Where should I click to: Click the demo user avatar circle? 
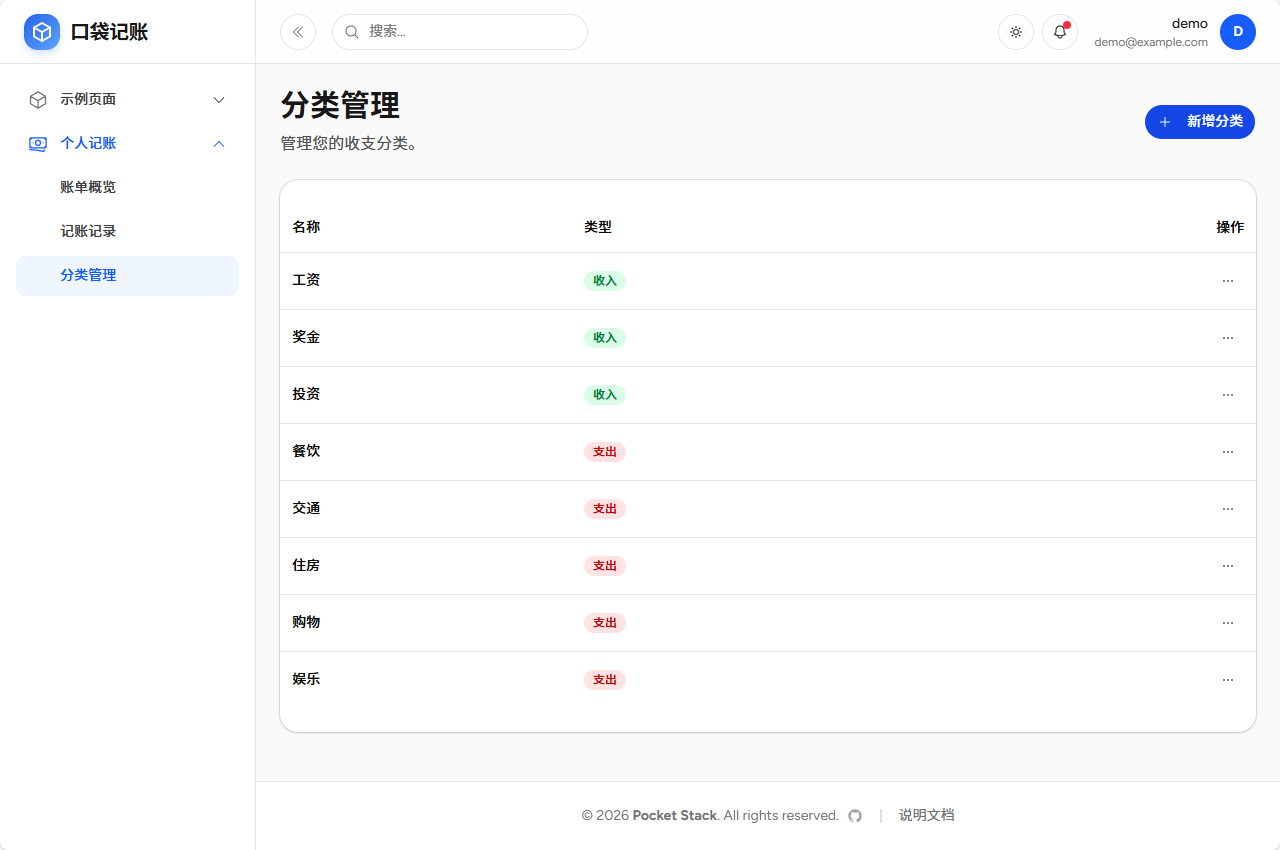[x=1238, y=31]
